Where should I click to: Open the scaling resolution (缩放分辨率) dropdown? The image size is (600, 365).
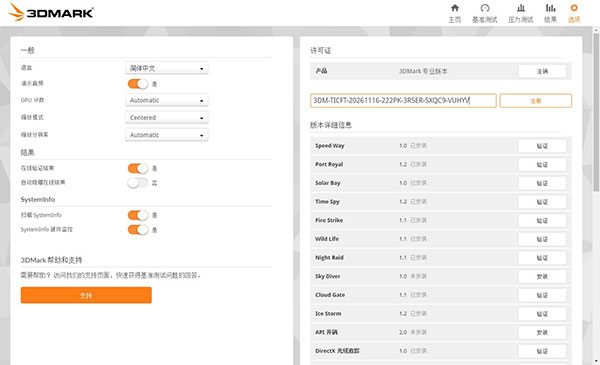click(x=167, y=135)
